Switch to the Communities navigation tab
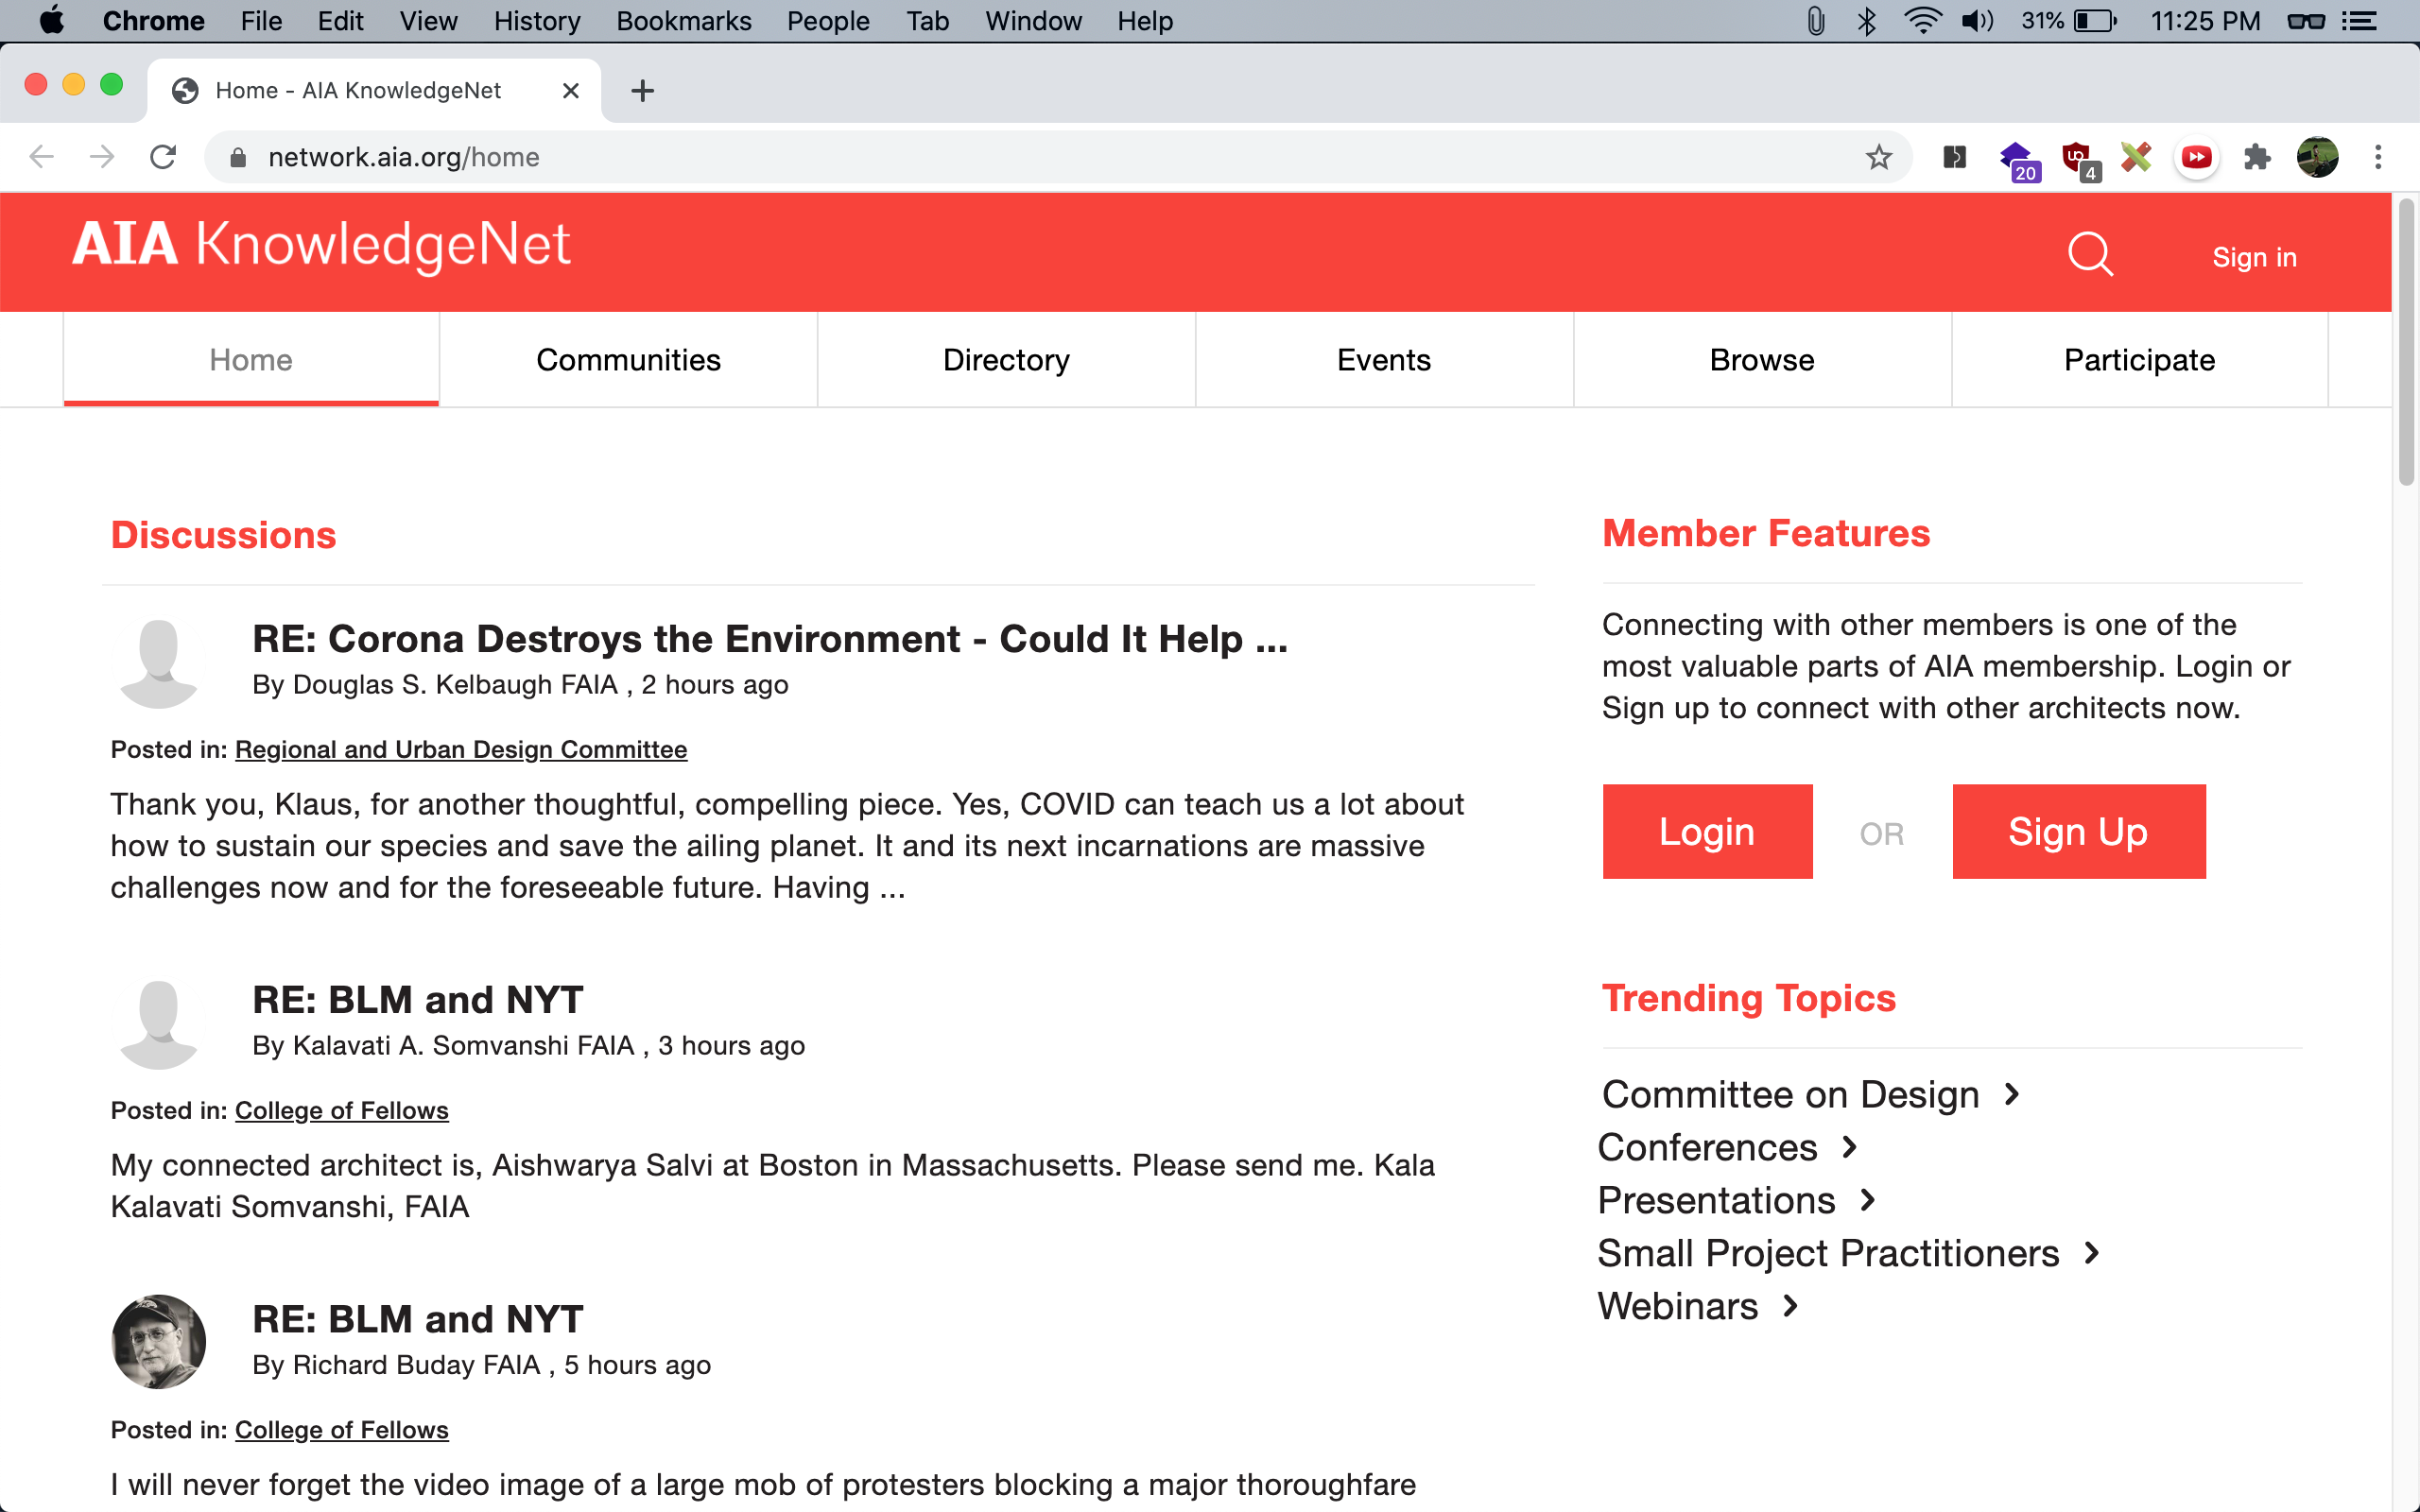The width and height of the screenshot is (2420, 1512). 628,360
